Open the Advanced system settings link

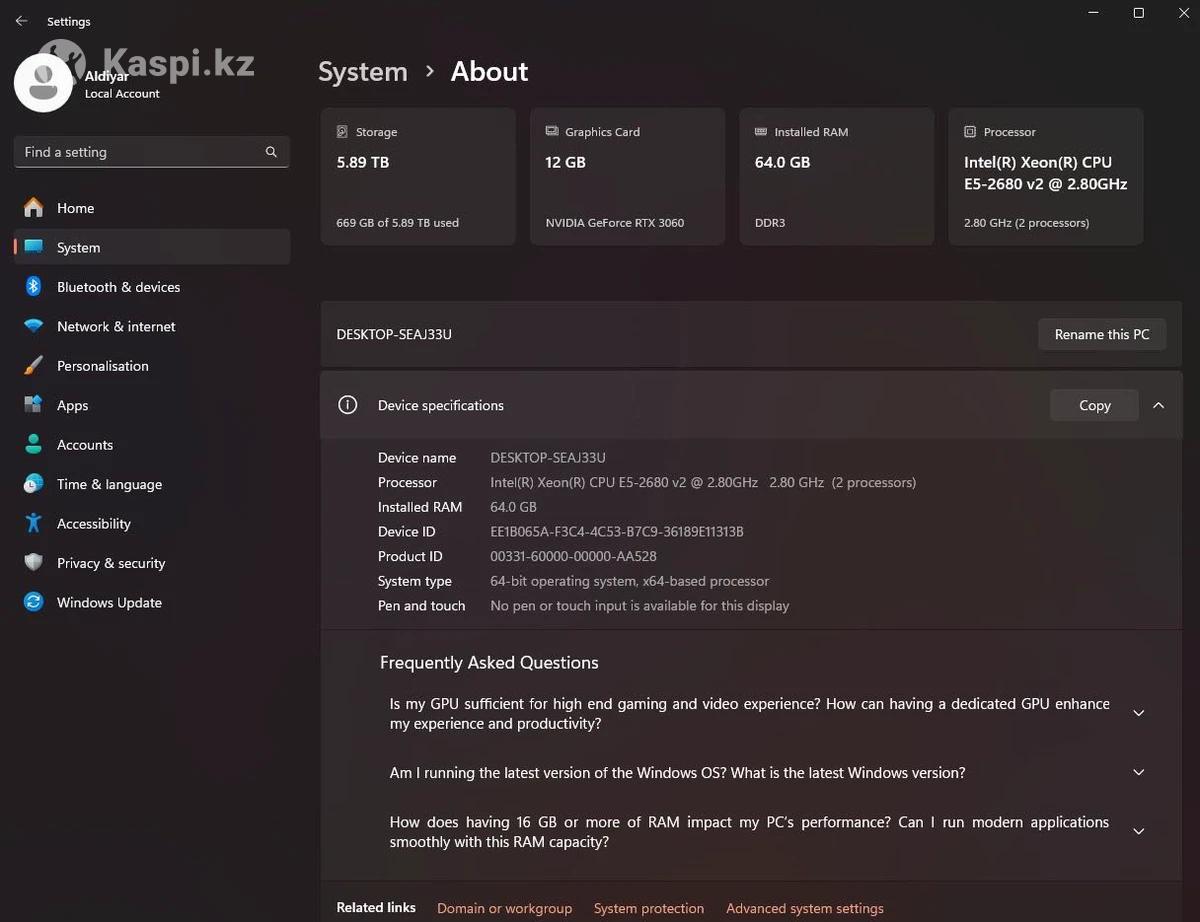pyautogui.click(x=804, y=908)
